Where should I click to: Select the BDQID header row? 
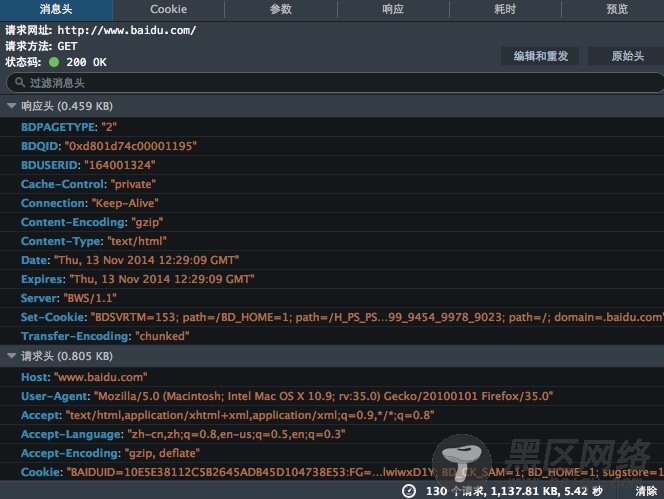332,146
